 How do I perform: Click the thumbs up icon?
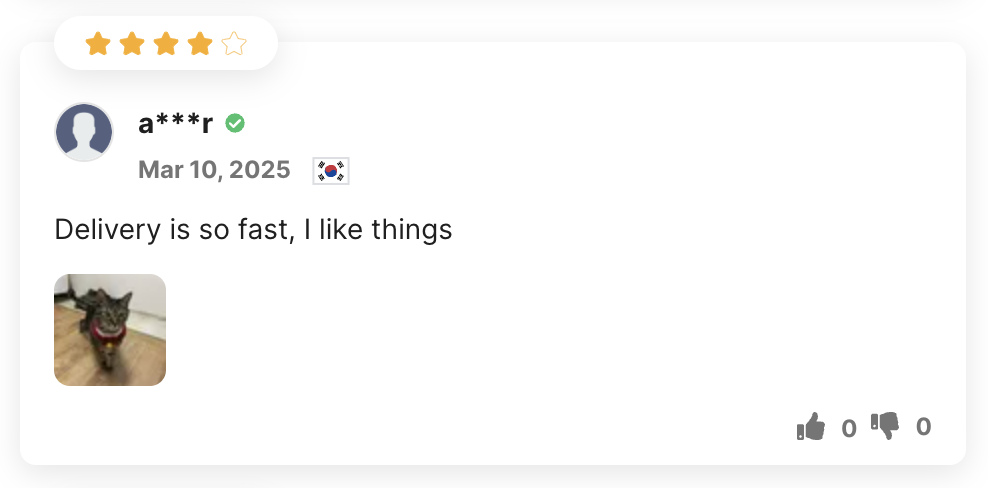pyautogui.click(x=811, y=427)
